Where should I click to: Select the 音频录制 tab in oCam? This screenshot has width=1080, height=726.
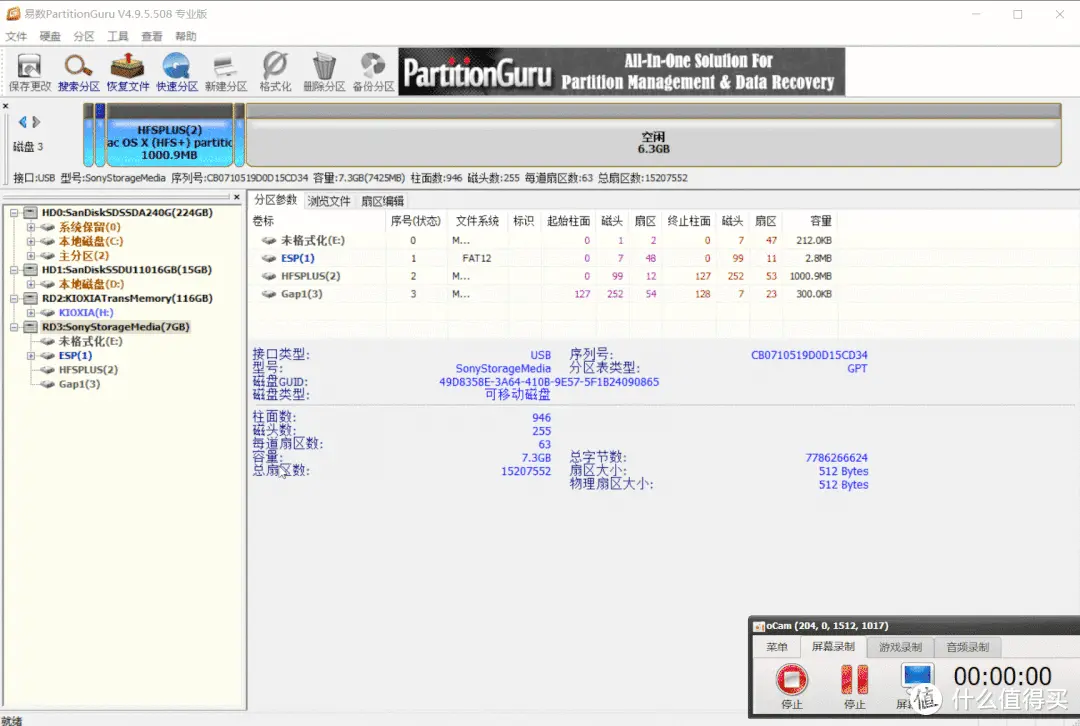pyautogui.click(x=968, y=647)
